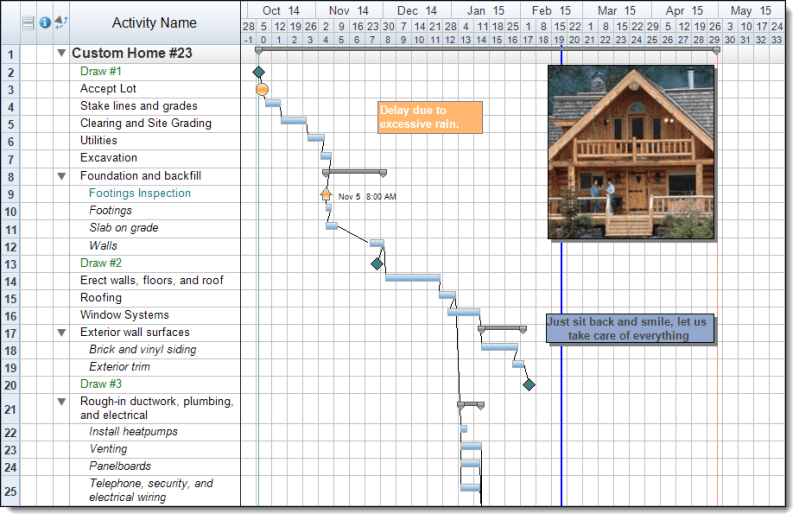Click the blue 'Just sit back and smile' box
The image size is (799, 520).
(630, 329)
